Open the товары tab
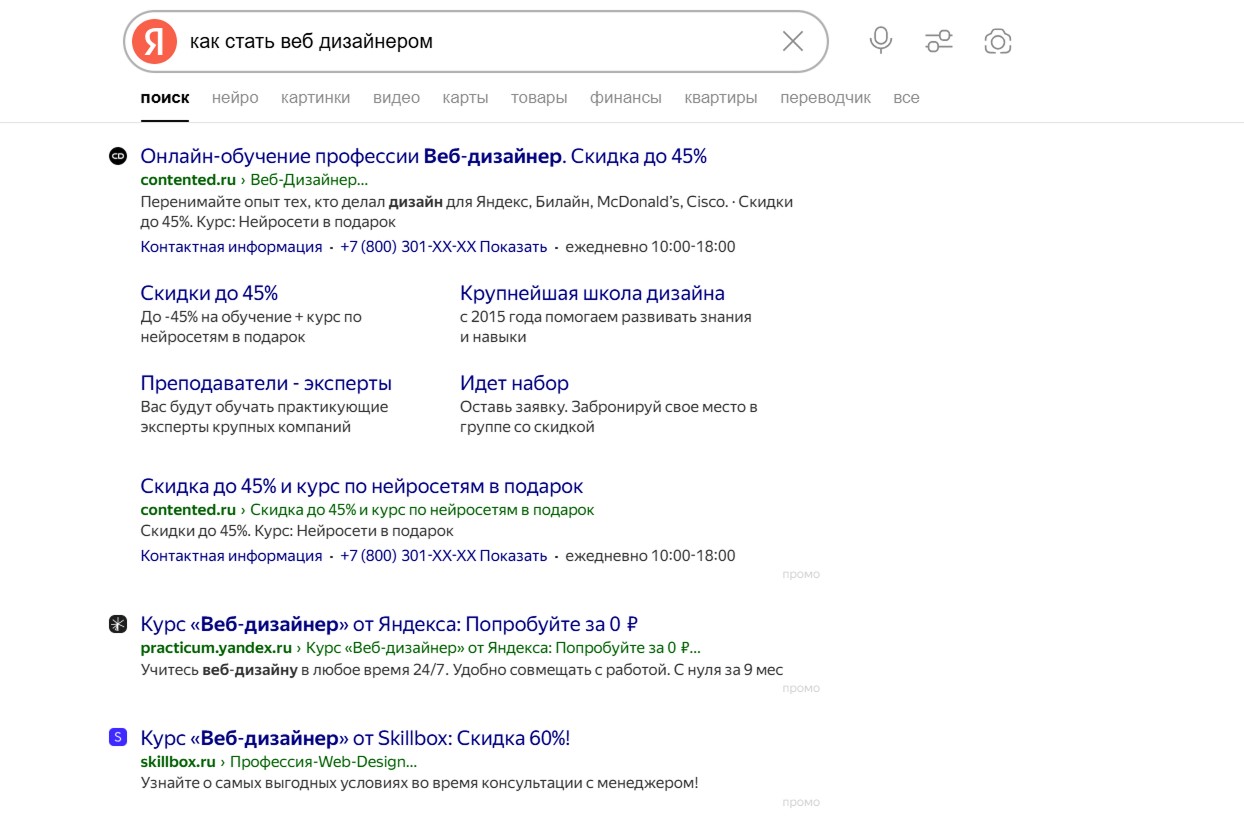 [539, 98]
